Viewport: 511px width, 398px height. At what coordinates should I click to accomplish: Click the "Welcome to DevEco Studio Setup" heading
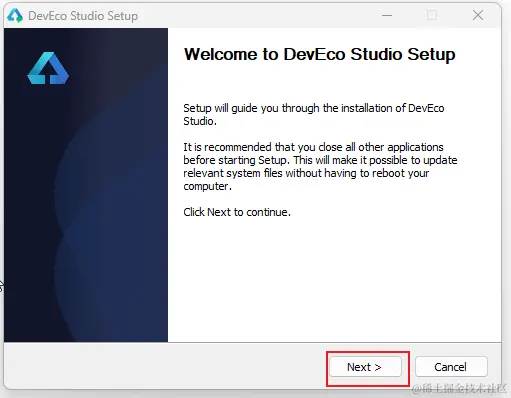(x=320, y=54)
